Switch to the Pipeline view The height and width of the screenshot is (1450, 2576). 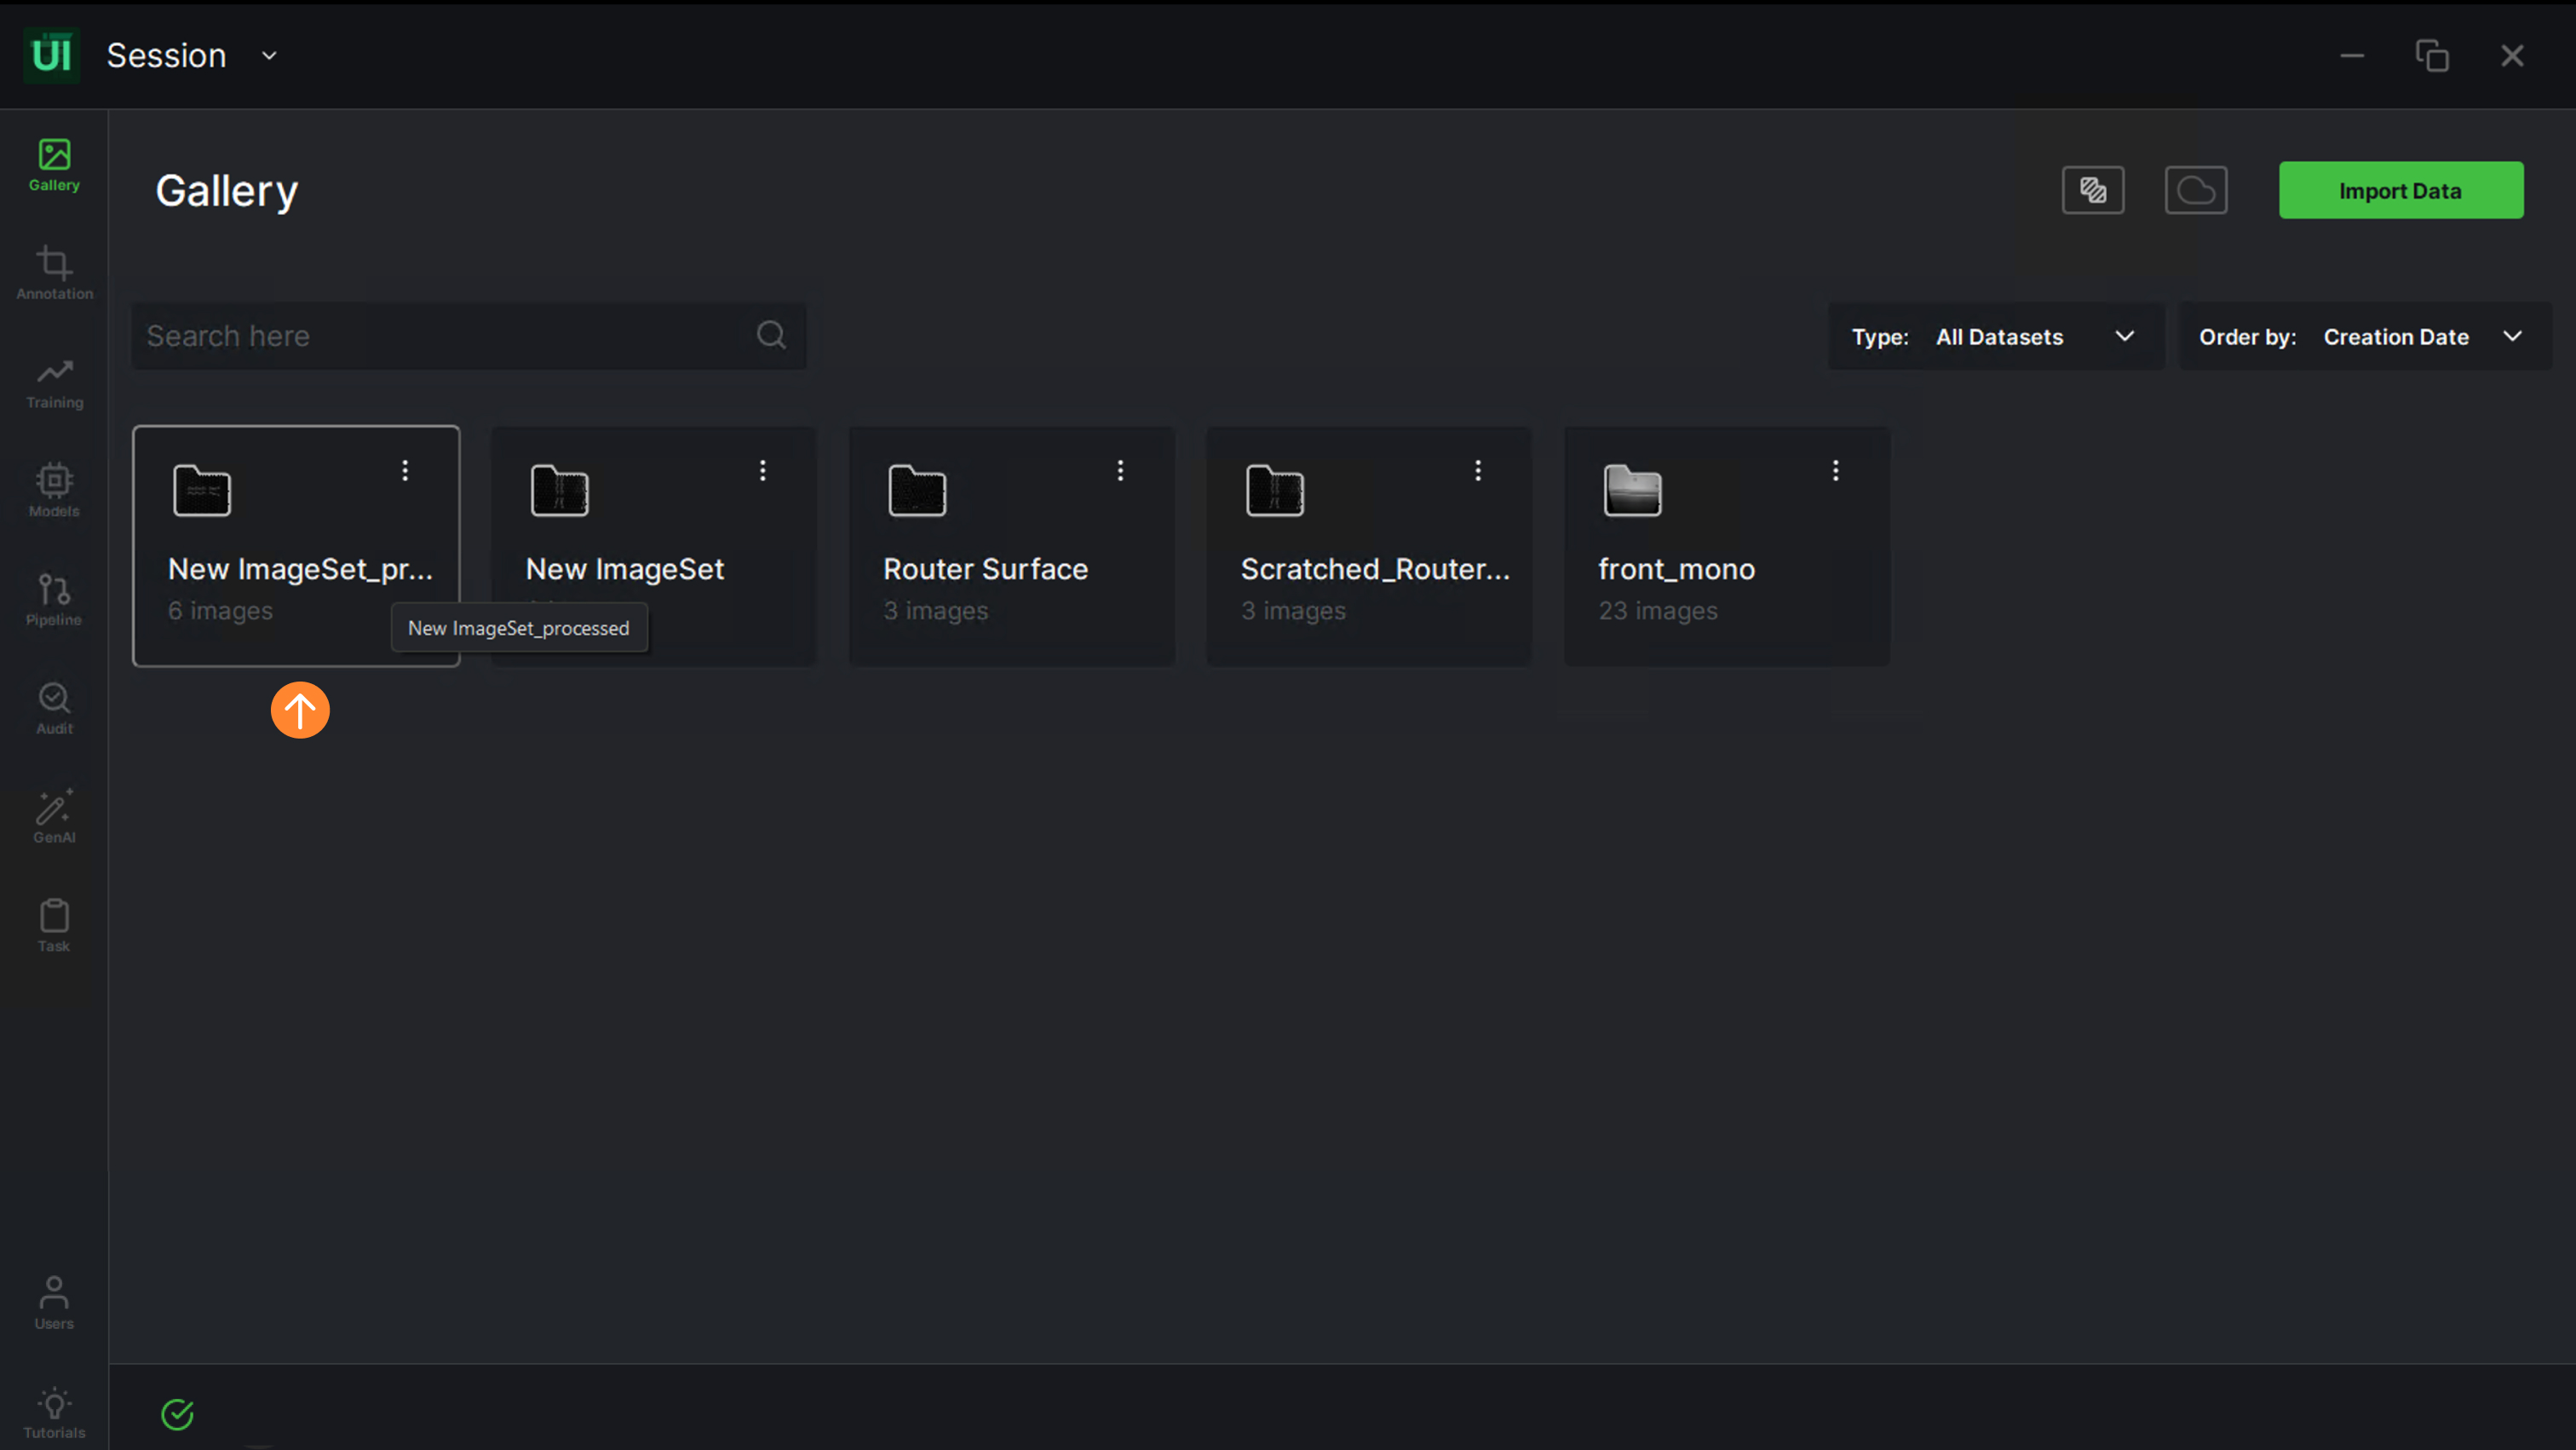54,599
